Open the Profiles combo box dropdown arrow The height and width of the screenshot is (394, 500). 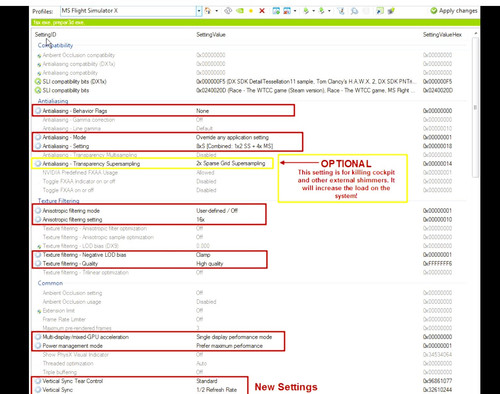[199, 11]
